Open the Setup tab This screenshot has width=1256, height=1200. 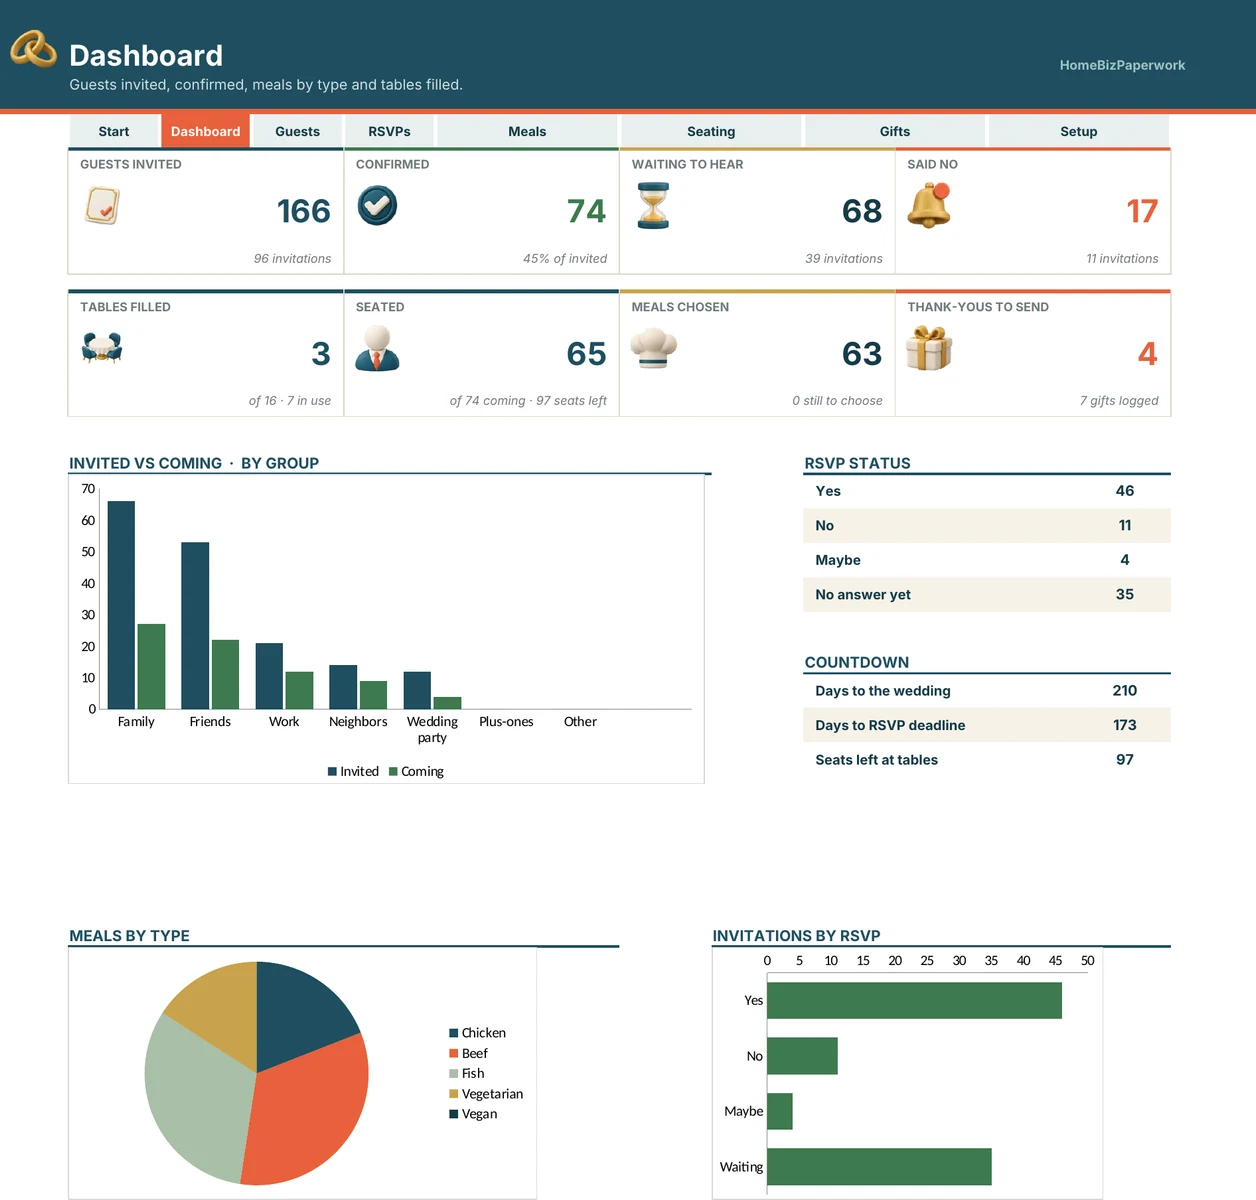1079,131
